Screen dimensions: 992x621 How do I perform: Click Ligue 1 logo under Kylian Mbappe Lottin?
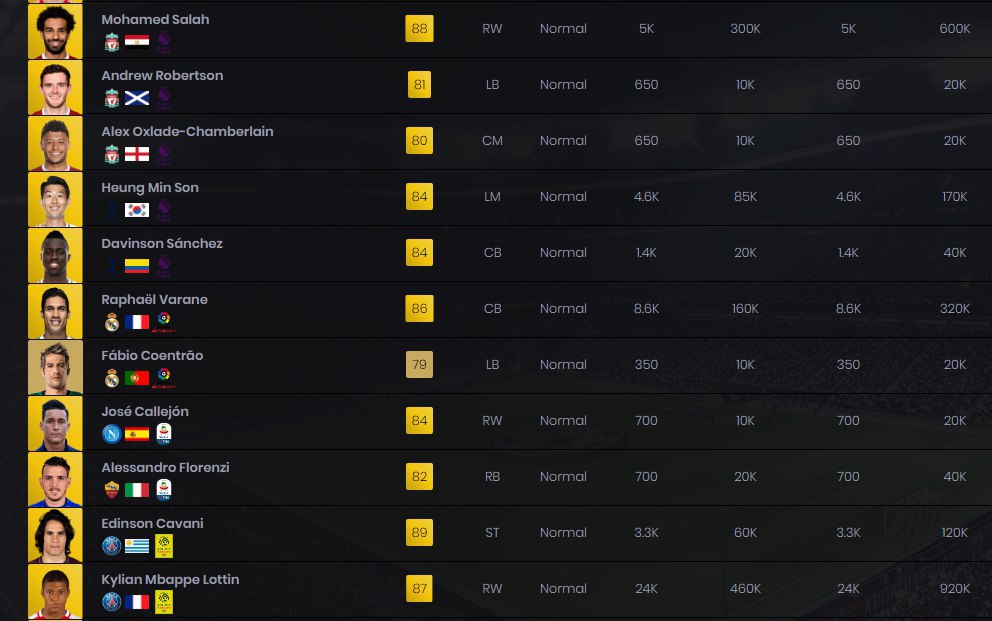[x=164, y=601]
